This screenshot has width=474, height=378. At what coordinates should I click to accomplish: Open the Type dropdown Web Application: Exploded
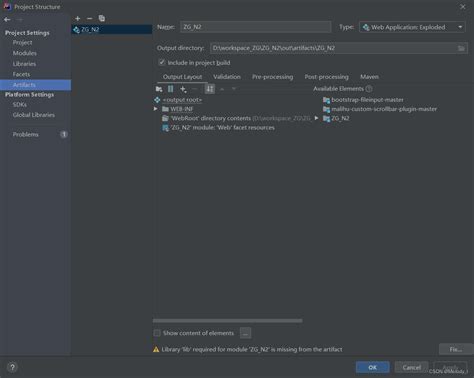pos(413,27)
